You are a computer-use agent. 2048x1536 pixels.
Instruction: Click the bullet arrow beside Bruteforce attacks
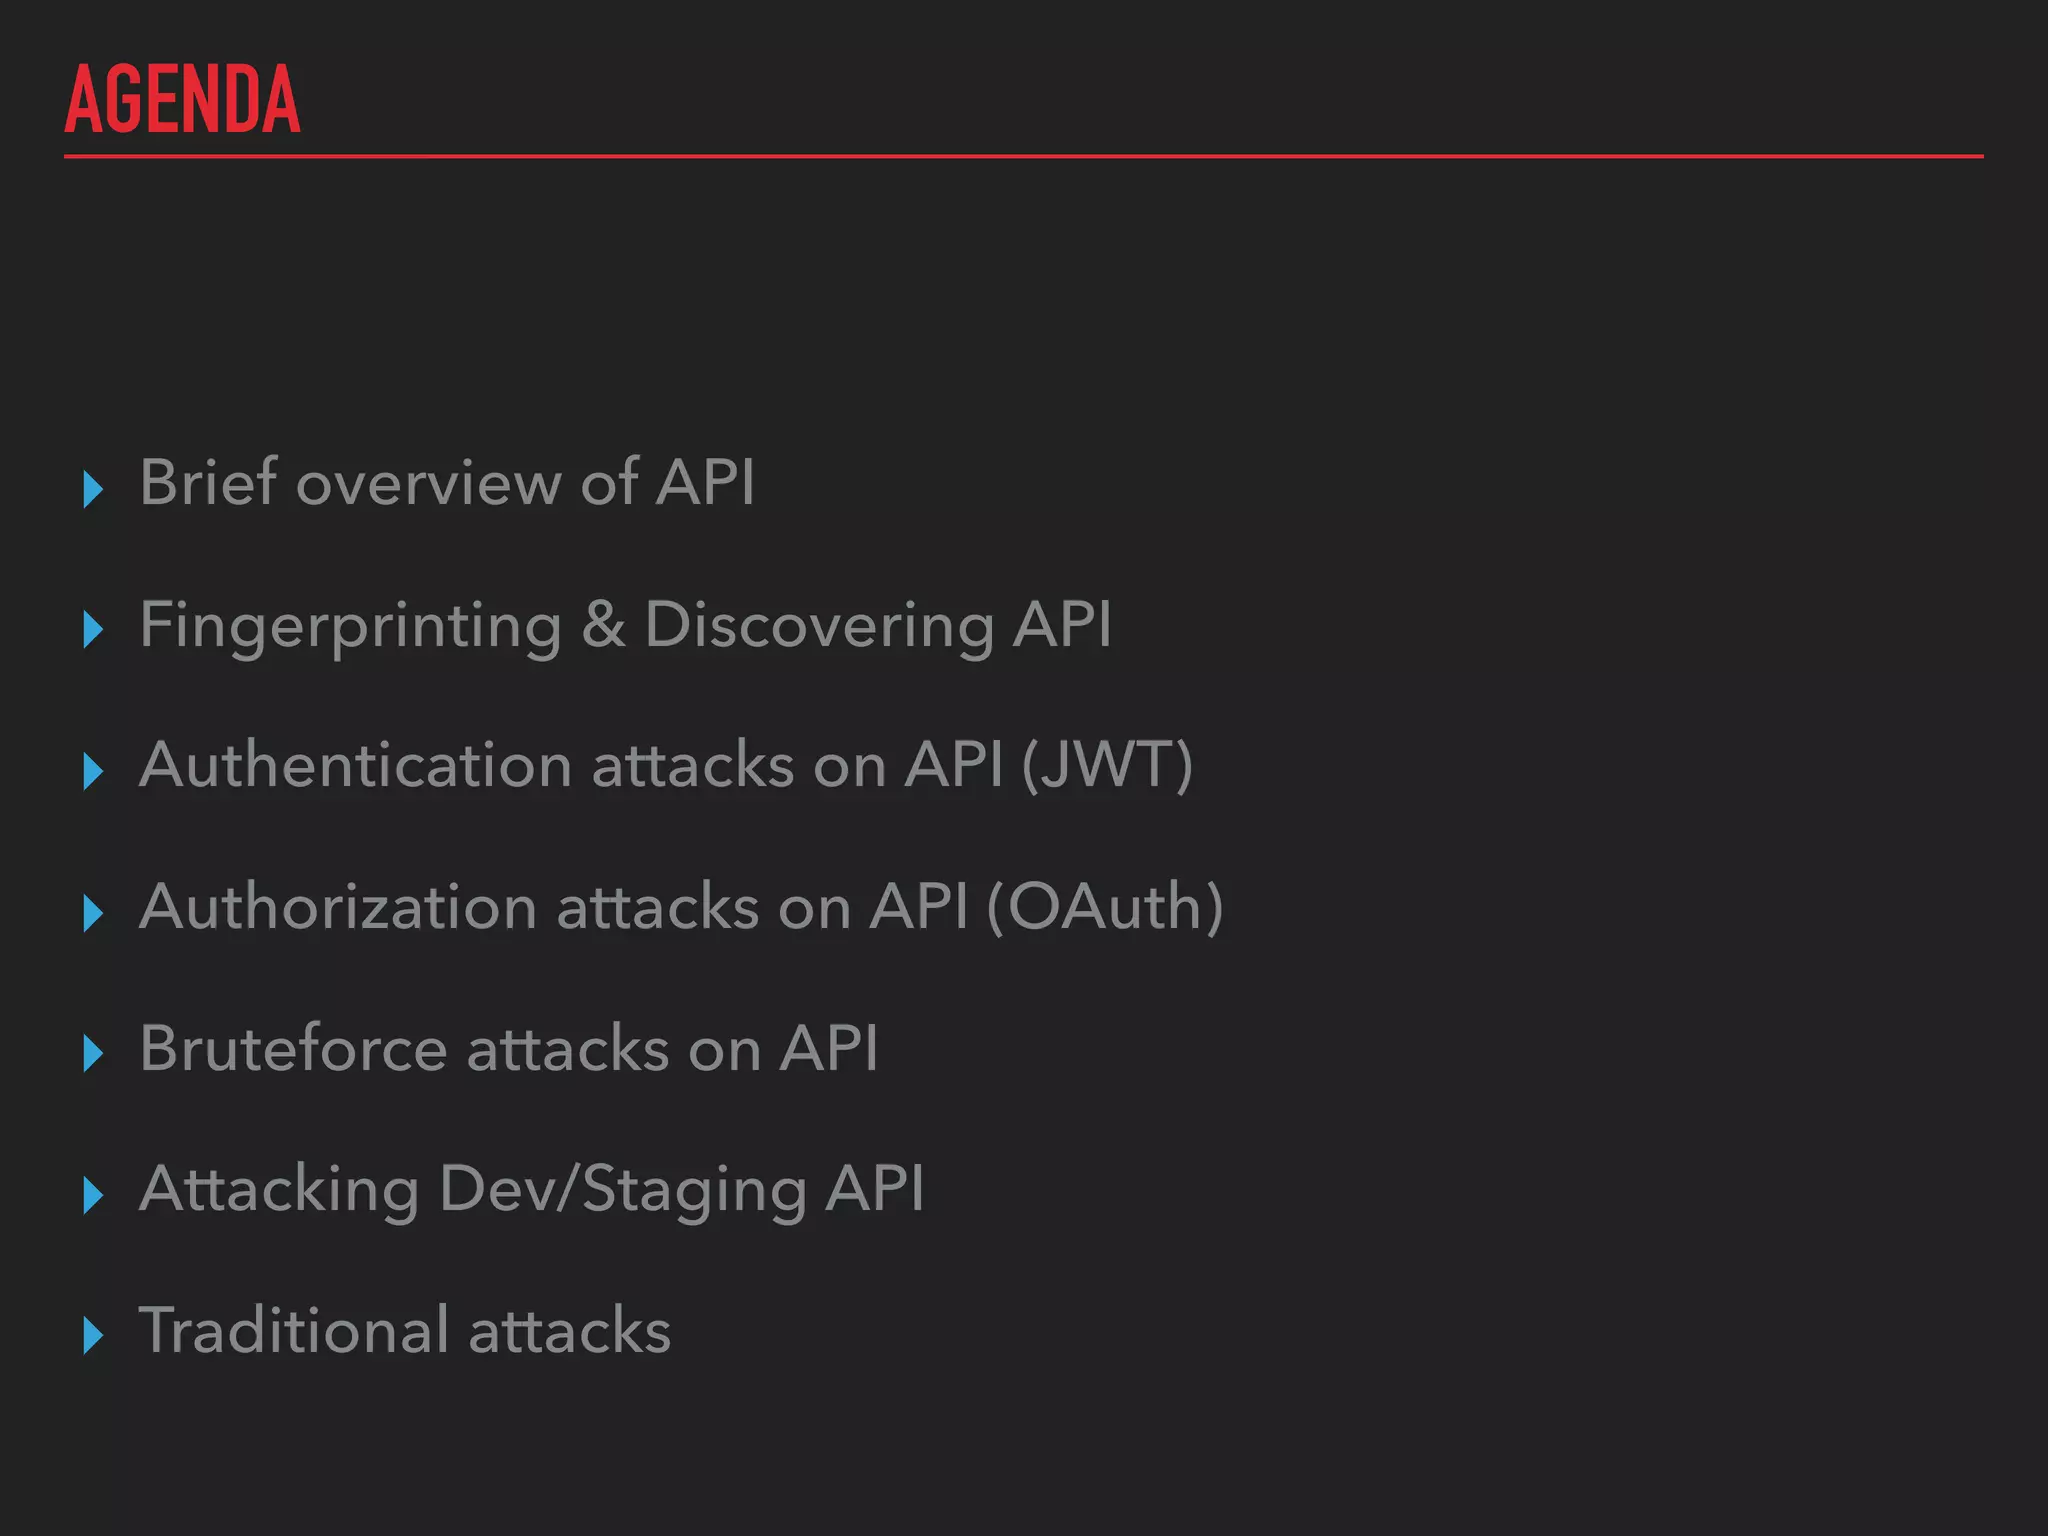pyautogui.click(x=93, y=1054)
